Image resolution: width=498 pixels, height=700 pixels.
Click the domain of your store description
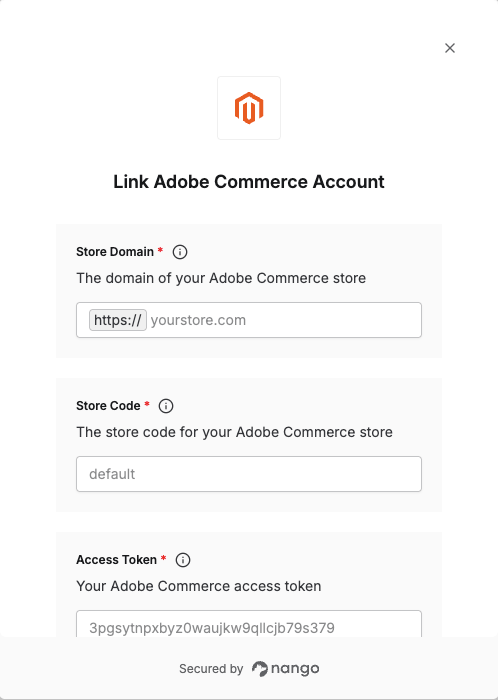point(221,278)
